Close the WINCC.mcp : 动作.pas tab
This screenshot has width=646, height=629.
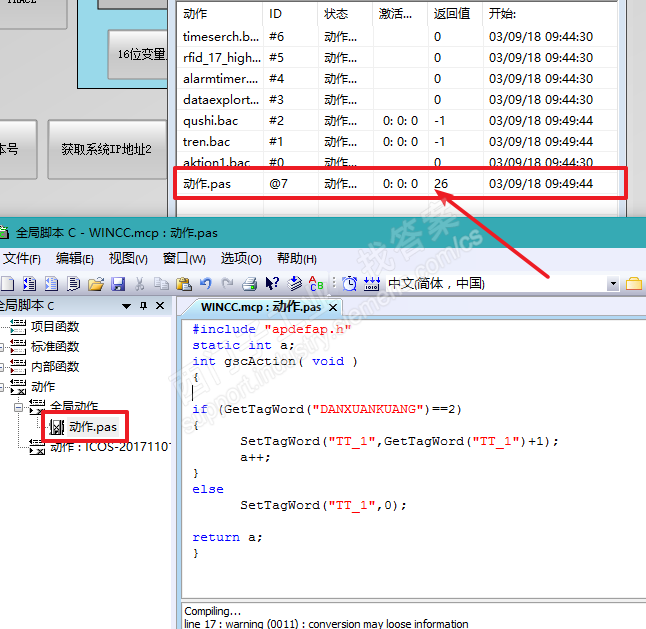tap(333, 307)
